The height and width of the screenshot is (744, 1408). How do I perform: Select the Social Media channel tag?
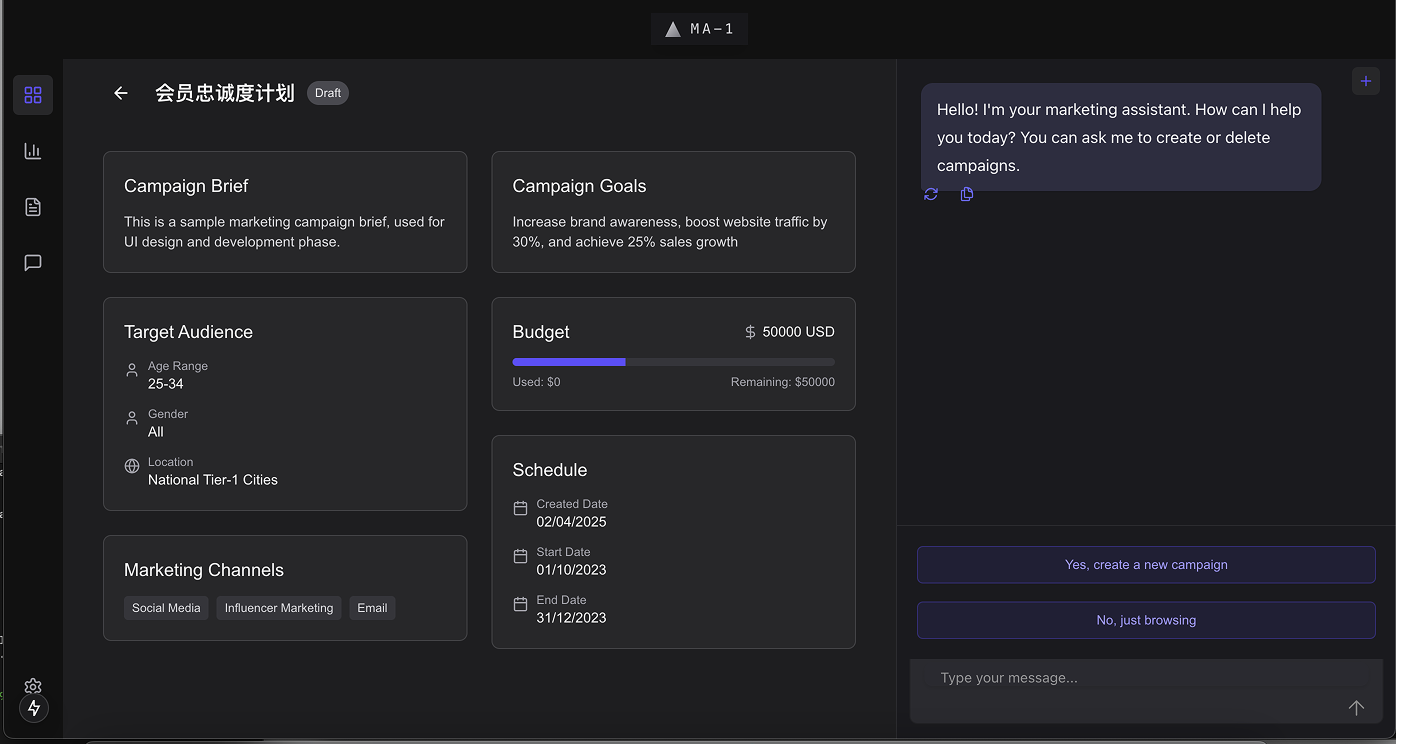[x=166, y=608]
